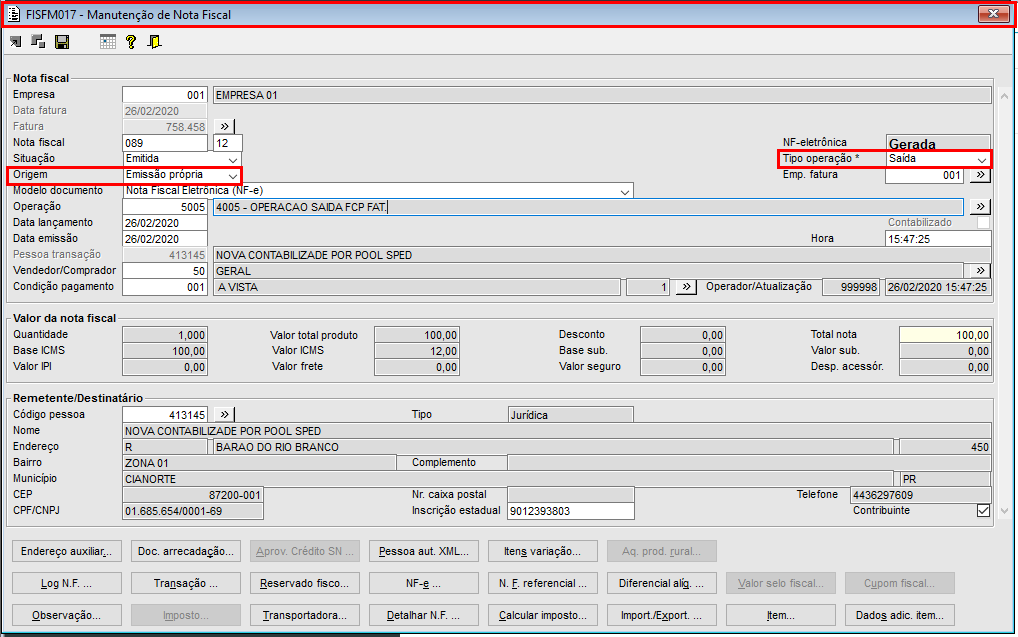The height and width of the screenshot is (637, 1018).
Task: Close the FISFM017 window
Action: click(x=993, y=14)
